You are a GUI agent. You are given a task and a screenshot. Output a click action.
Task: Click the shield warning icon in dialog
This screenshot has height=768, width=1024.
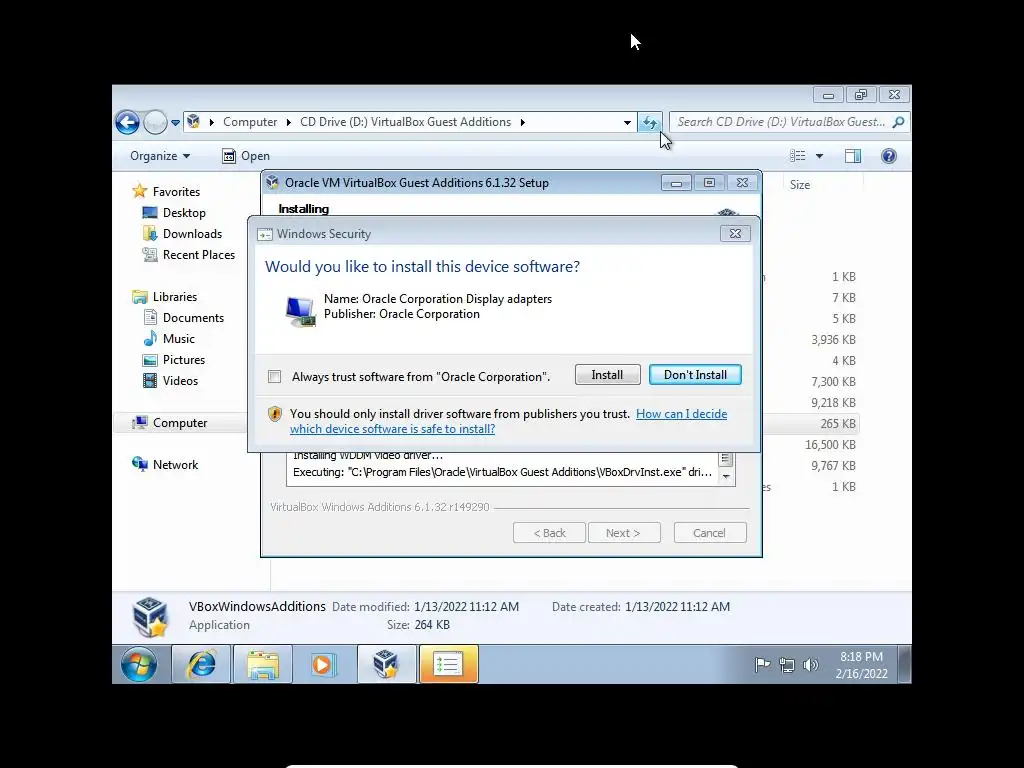coord(275,414)
